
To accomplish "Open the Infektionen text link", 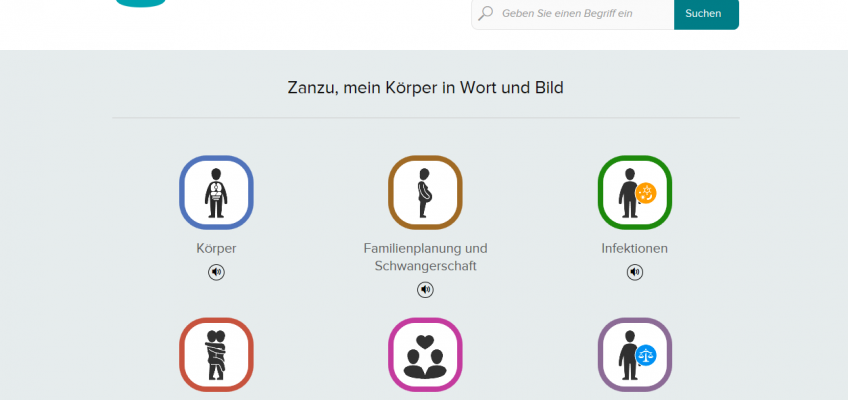I will pos(634,249).
